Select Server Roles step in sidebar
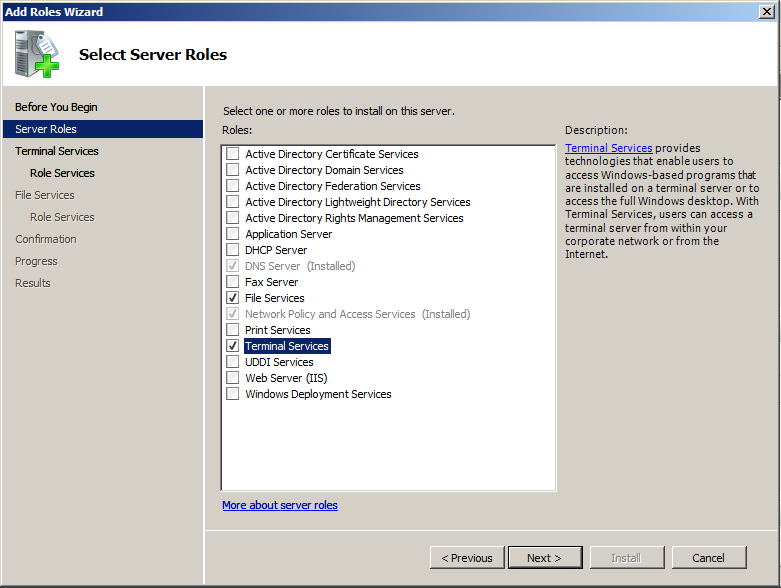This screenshot has width=781, height=588. pos(46,129)
